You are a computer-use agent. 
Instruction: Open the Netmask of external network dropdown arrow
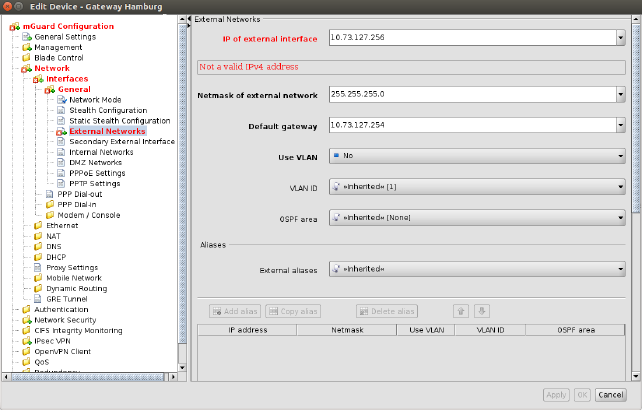click(x=621, y=95)
